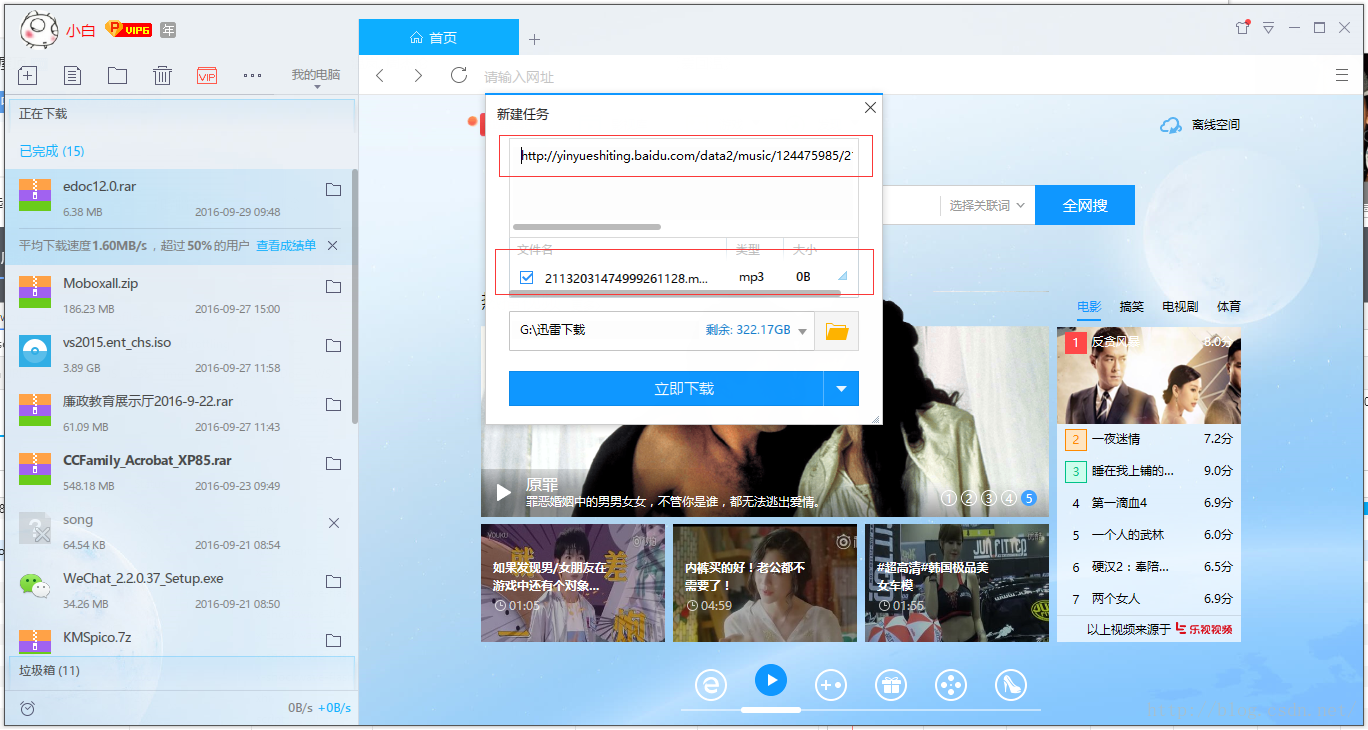Refresh the browser page

tap(459, 75)
